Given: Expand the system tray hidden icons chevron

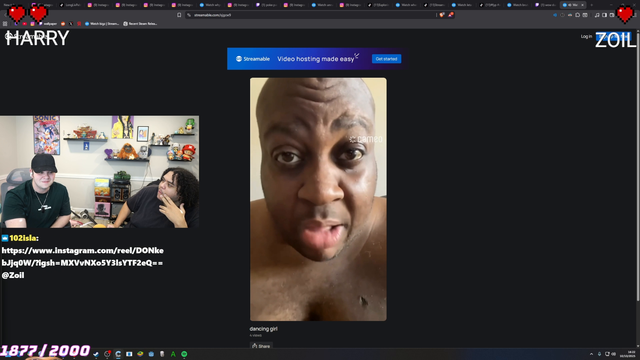Looking at the screenshot, I should pos(591,354).
